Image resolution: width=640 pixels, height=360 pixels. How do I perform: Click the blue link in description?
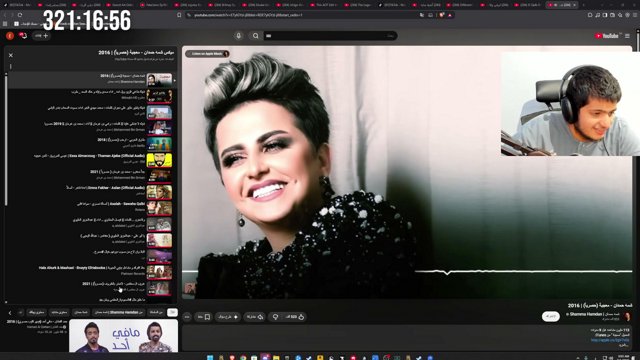click(x=610, y=340)
